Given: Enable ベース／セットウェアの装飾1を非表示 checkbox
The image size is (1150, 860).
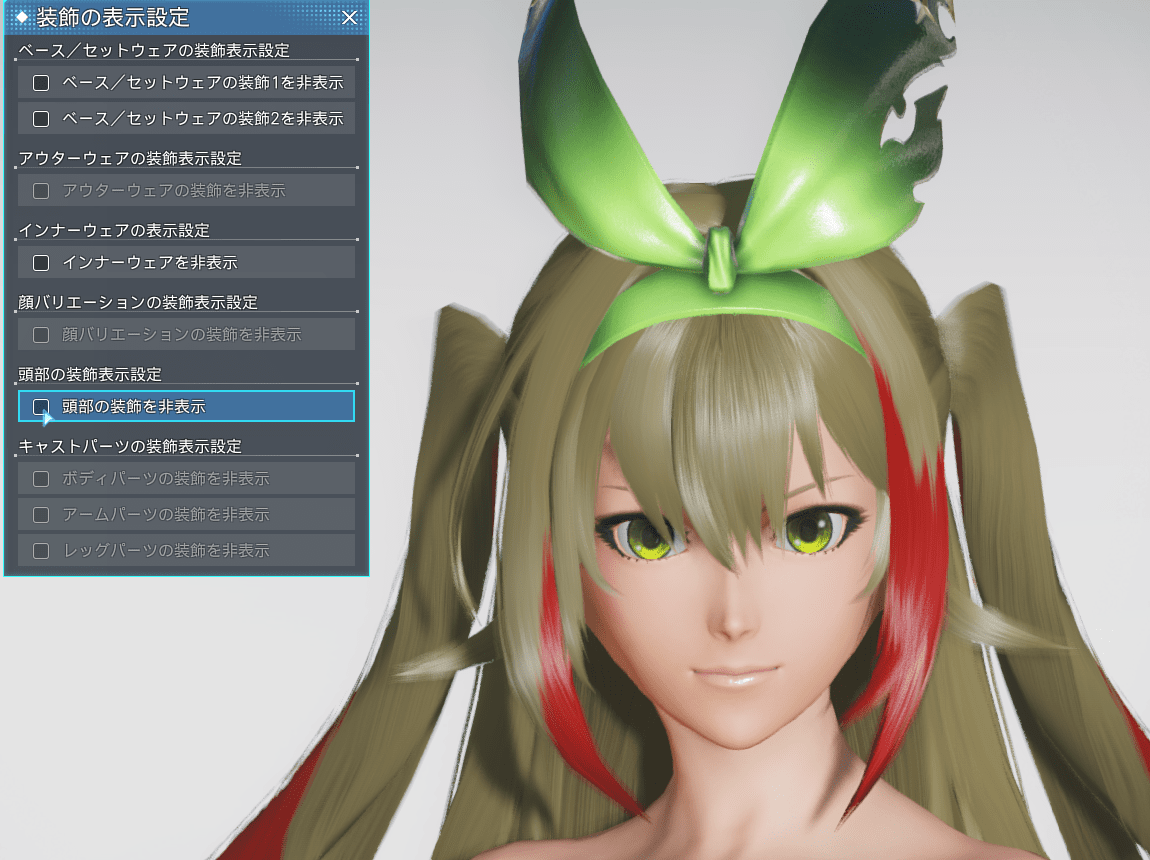Looking at the screenshot, I should 41,82.
